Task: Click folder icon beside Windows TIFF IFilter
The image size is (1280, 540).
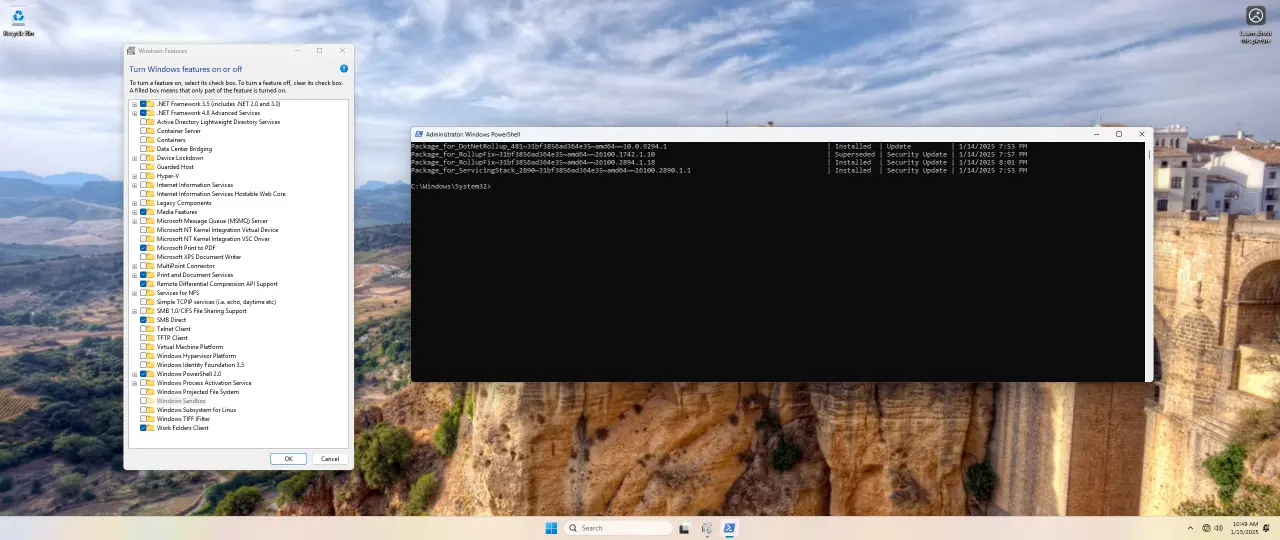Action: coord(151,419)
